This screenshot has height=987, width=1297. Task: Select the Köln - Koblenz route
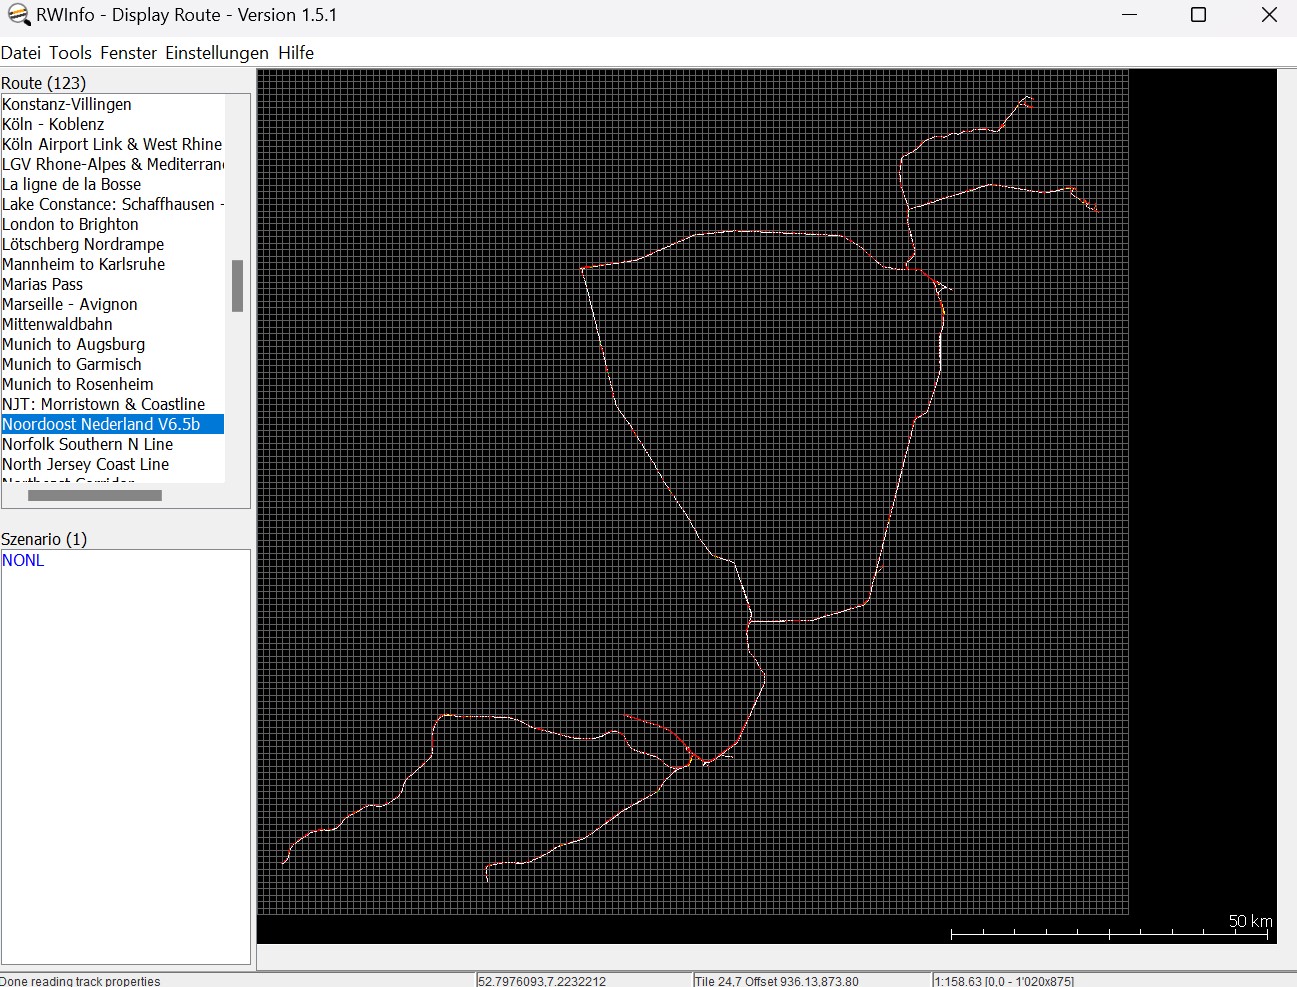(53, 124)
